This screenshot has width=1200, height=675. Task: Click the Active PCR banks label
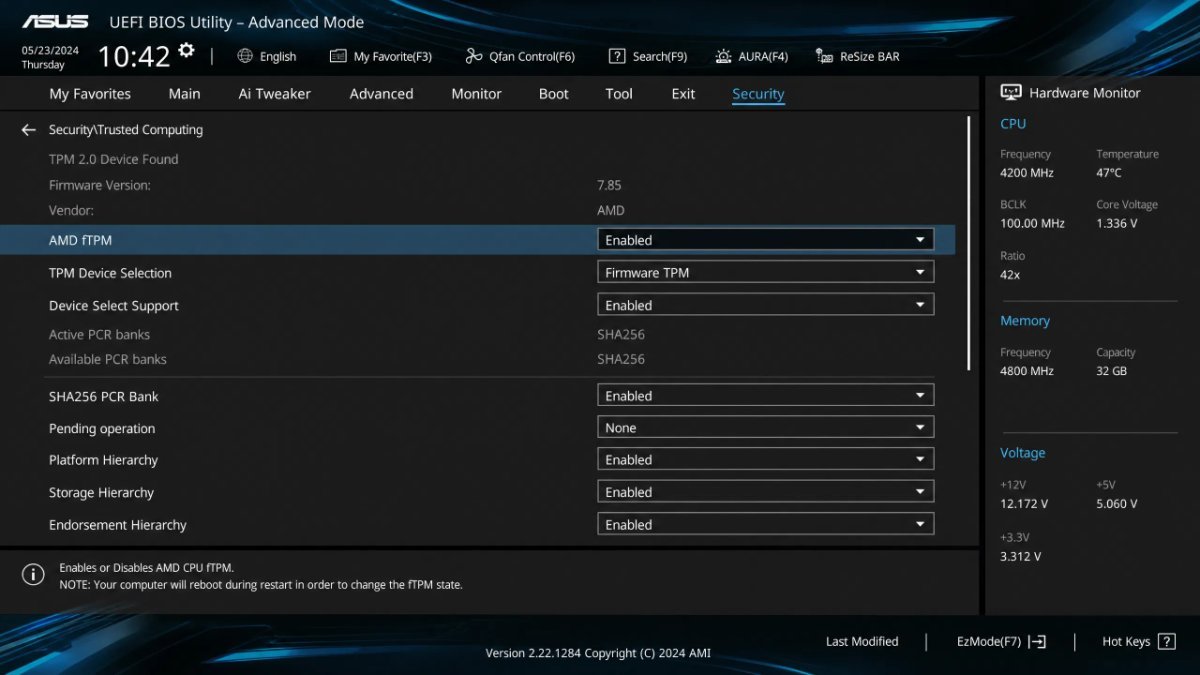coord(99,335)
